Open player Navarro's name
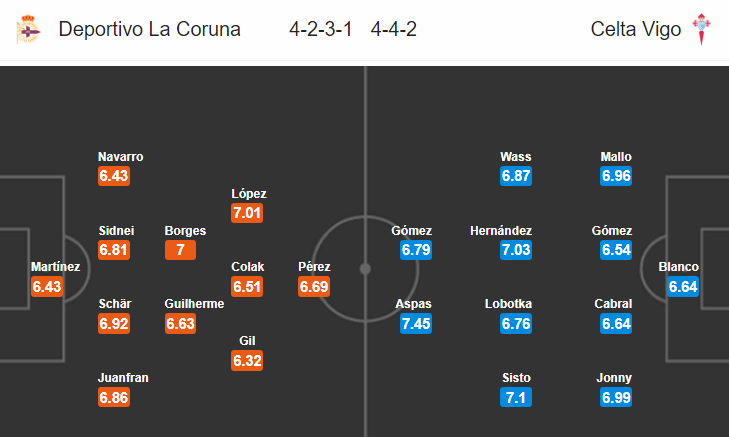Image resolution: width=729 pixels, height=437 pixels. [x=120, y=157]
